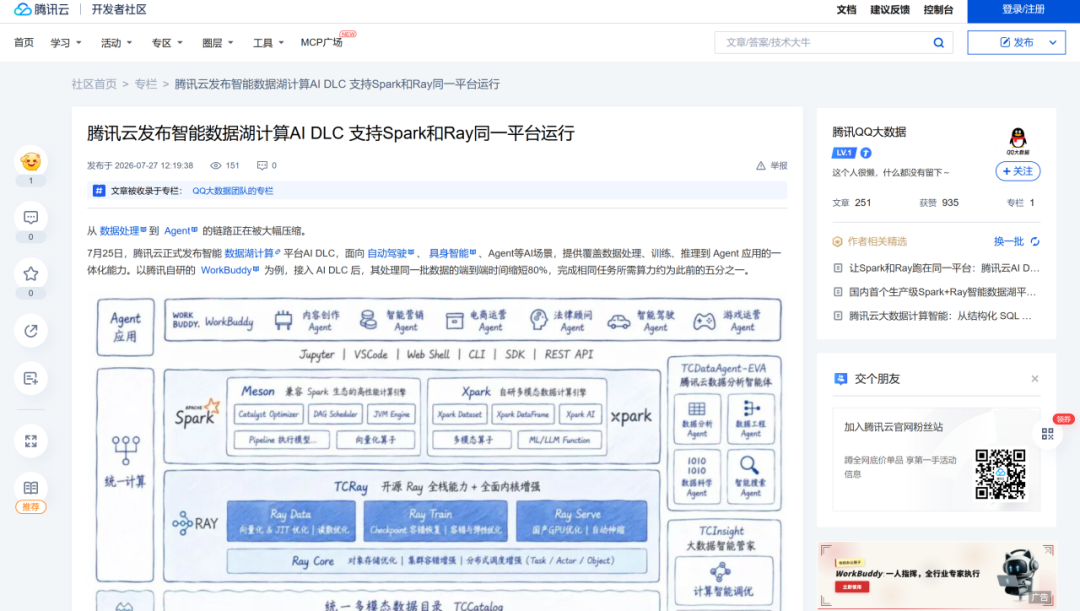Click the floating QR code grid icon
Screen dimensions: 1080x611
tap(1048, 434)
